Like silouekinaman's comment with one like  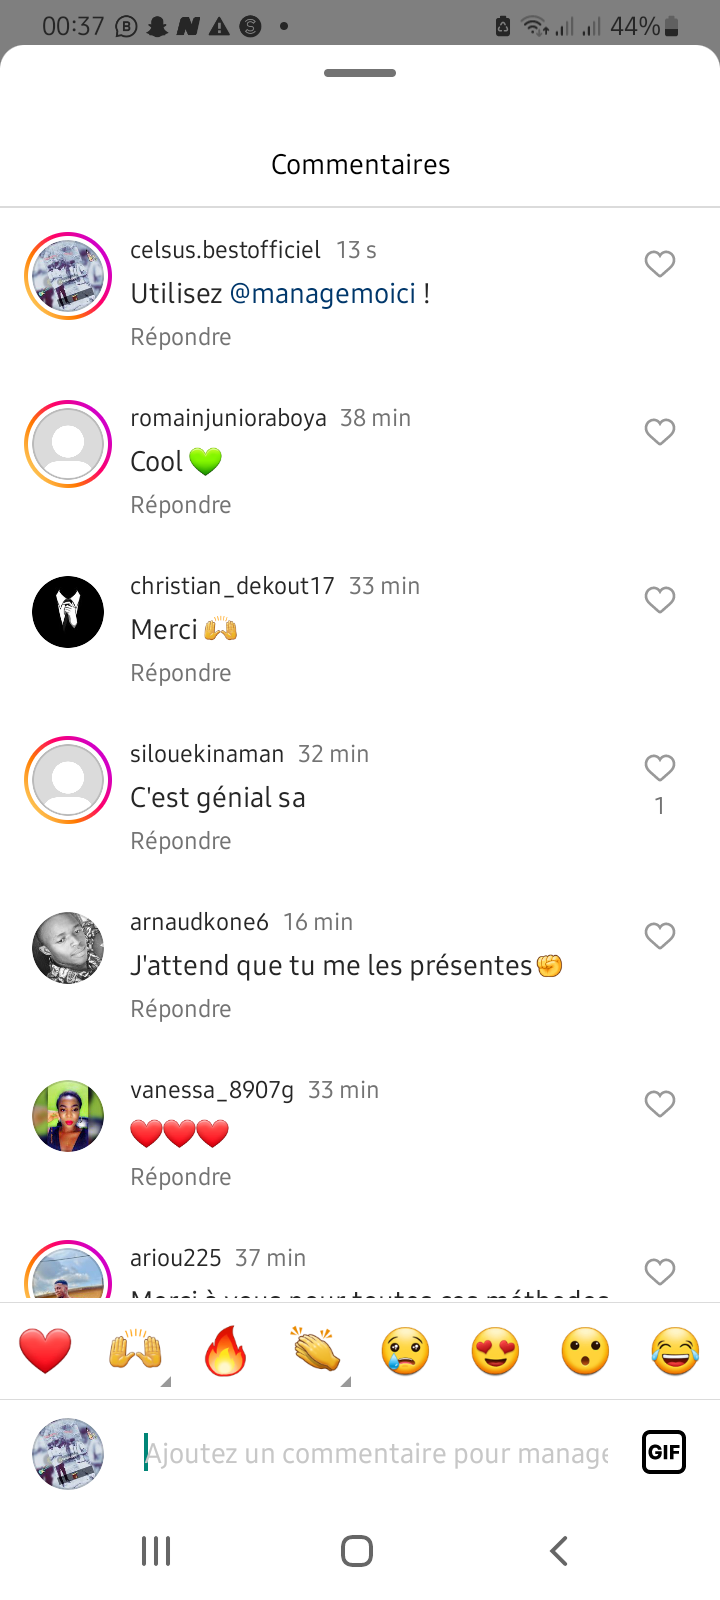659,768
